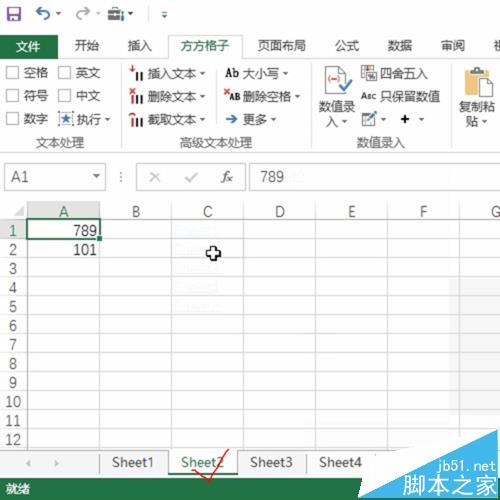Tick the 符号 checkbox
The width and height of the screenshot is (500, 500).
point(13,96)
